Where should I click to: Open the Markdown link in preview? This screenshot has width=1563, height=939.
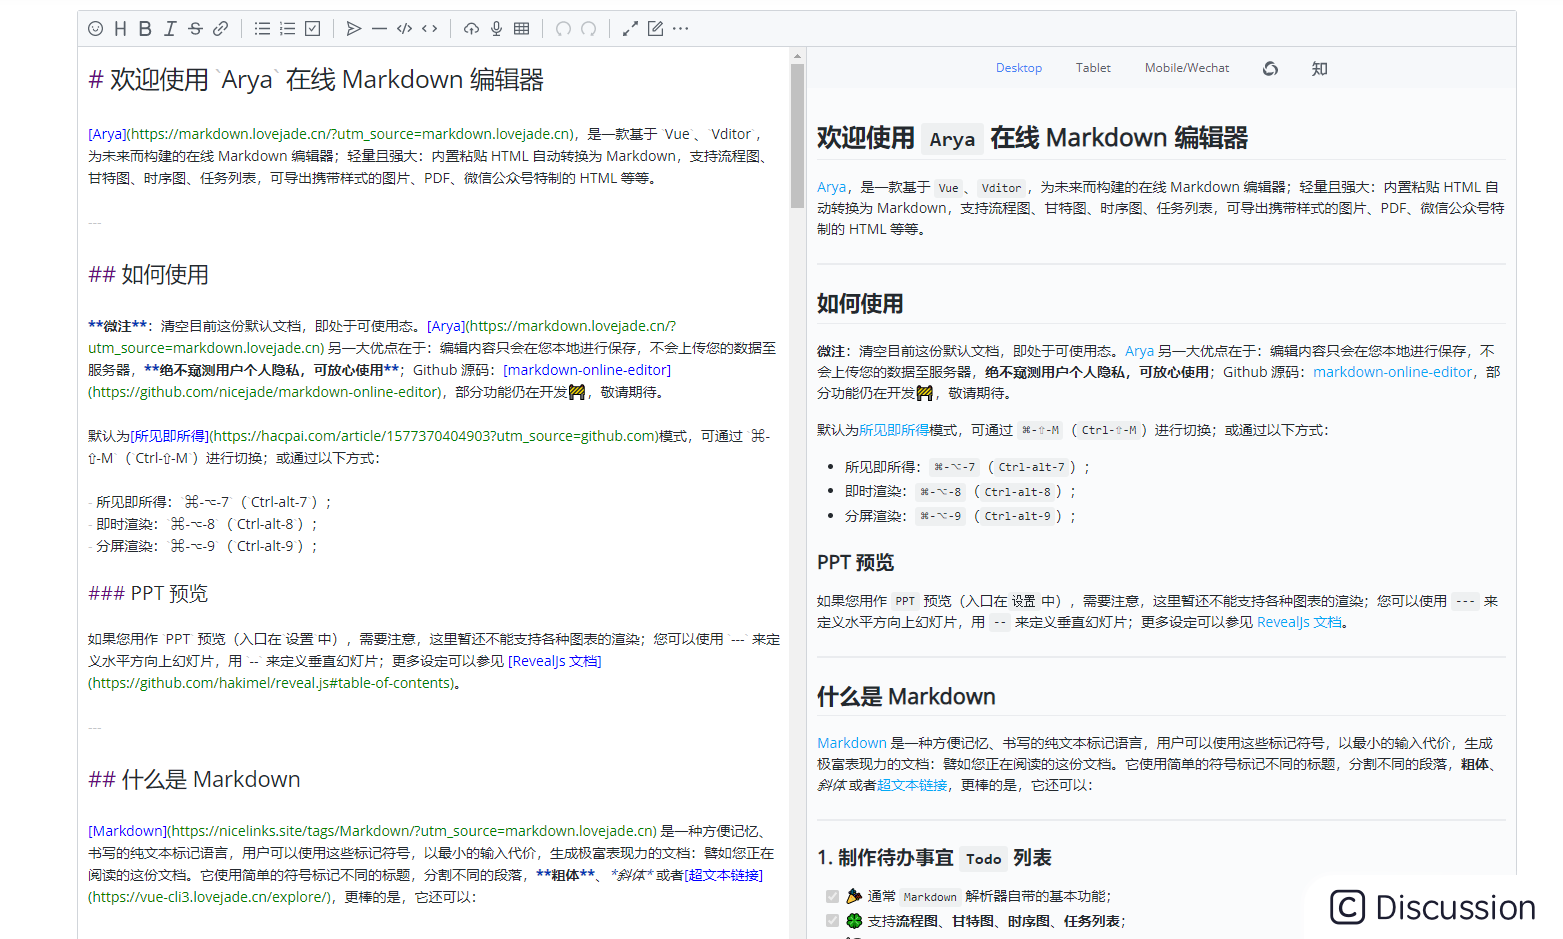852,743
